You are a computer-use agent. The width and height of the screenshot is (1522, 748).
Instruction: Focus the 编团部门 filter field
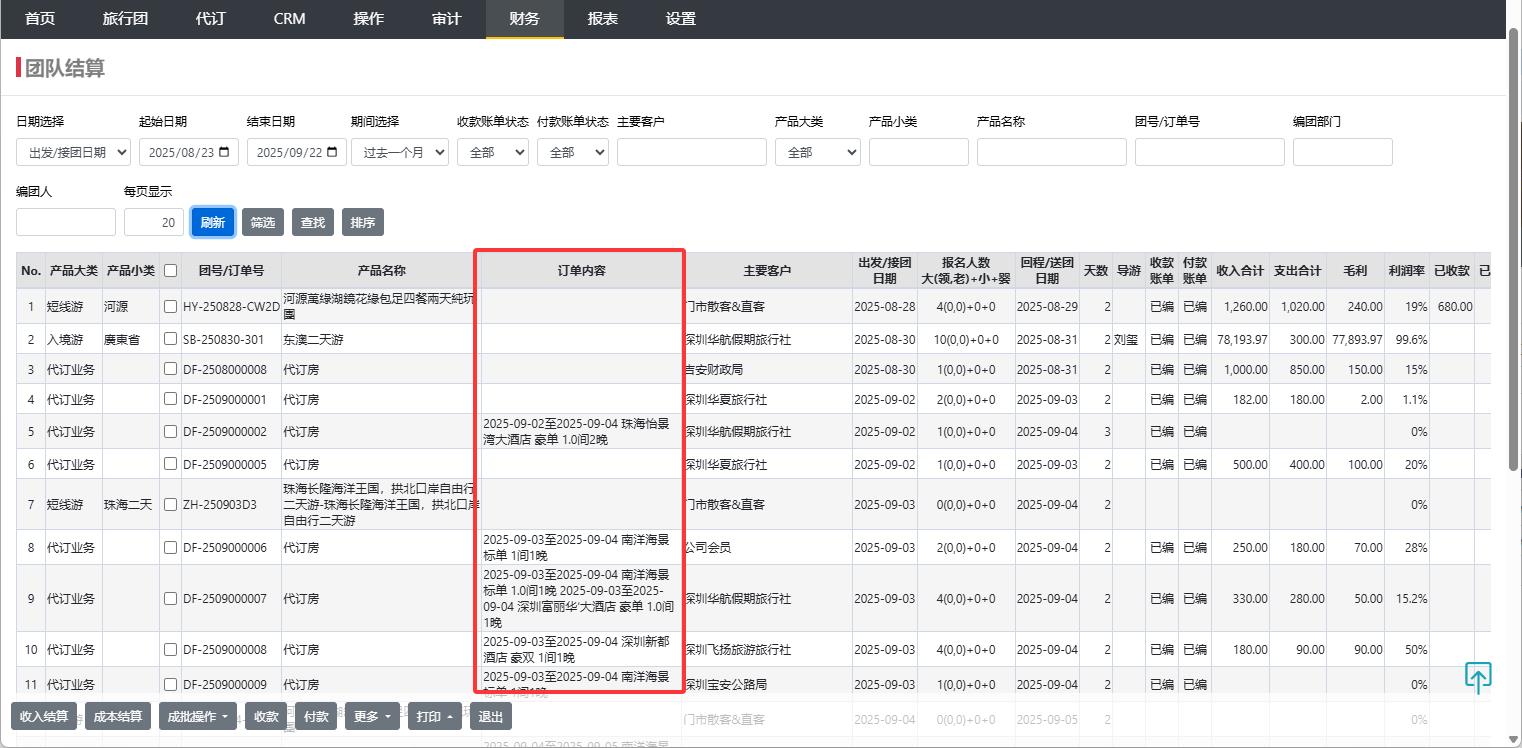point(1343,152)
